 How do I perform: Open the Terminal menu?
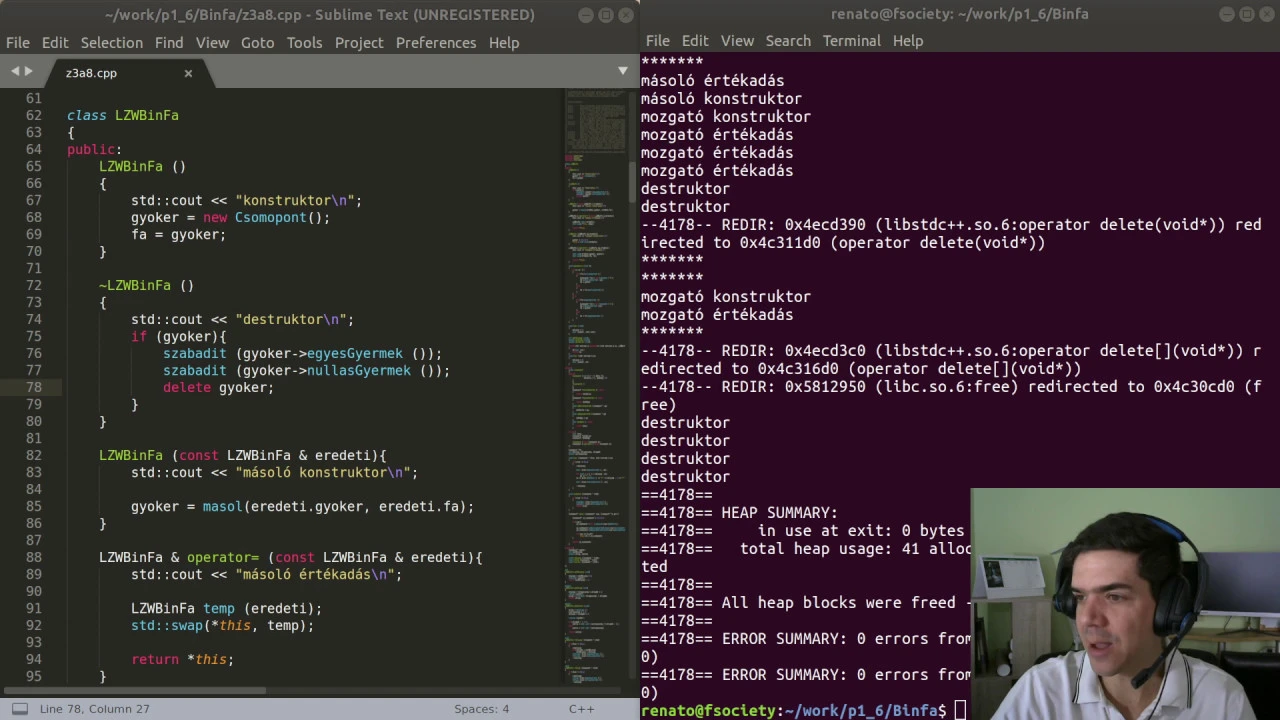pyautogui.click(x=852, y=41)
